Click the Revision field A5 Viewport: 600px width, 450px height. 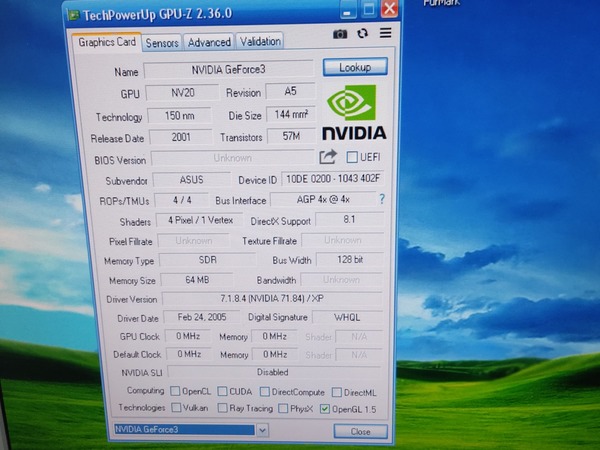click(x=290, y=91)
